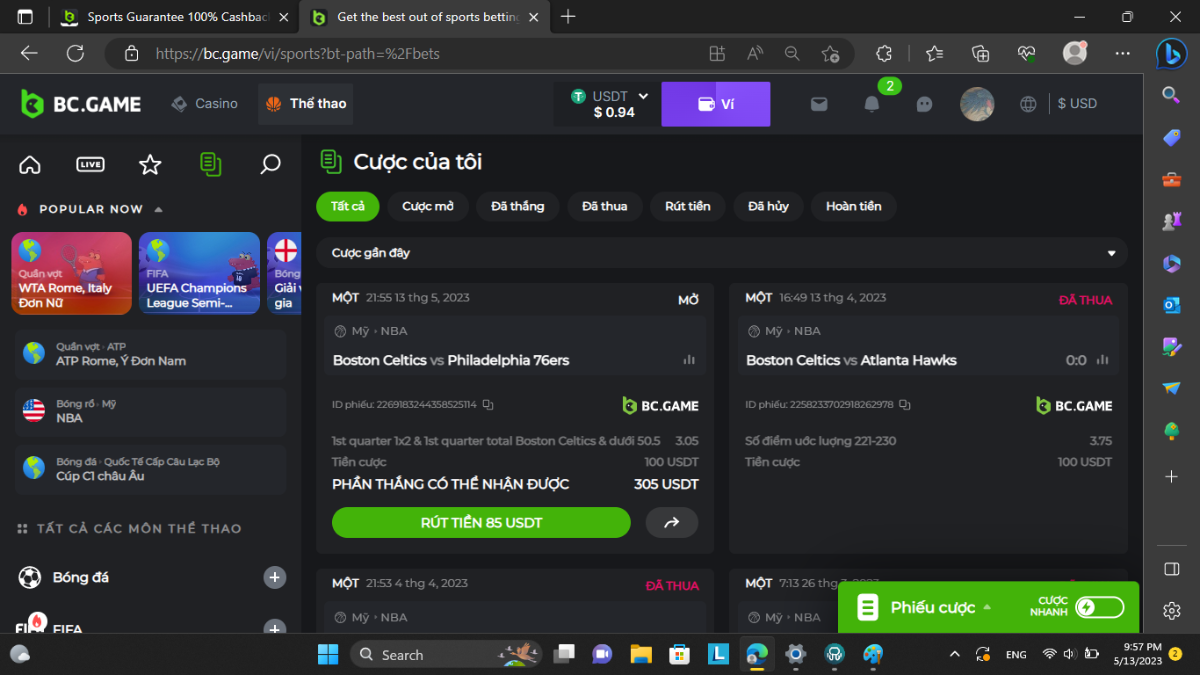Open the chat bubble icon
Screen dimensions: 1200x675
click(x=924, y=104)
